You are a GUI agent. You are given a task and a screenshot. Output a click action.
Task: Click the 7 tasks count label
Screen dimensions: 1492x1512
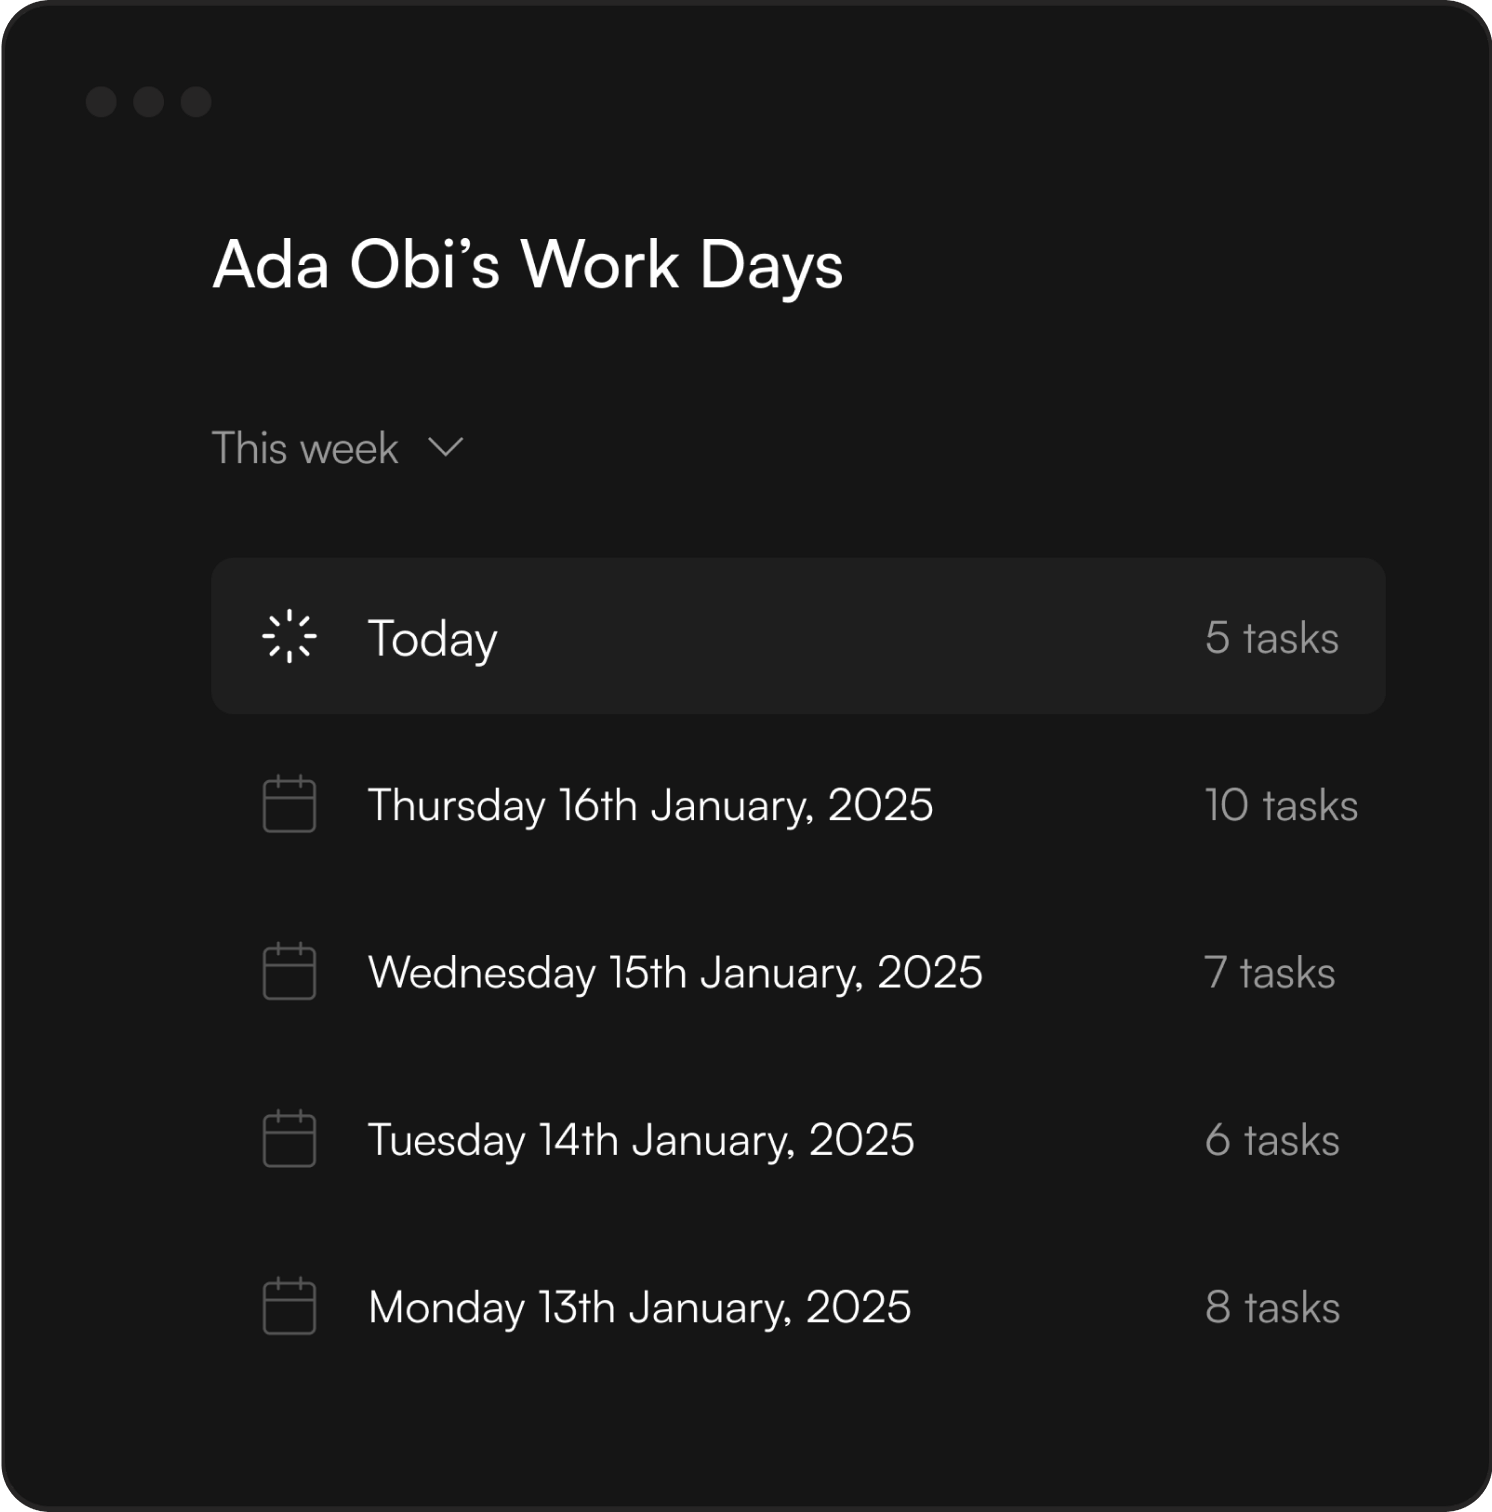click(1269, 972)
